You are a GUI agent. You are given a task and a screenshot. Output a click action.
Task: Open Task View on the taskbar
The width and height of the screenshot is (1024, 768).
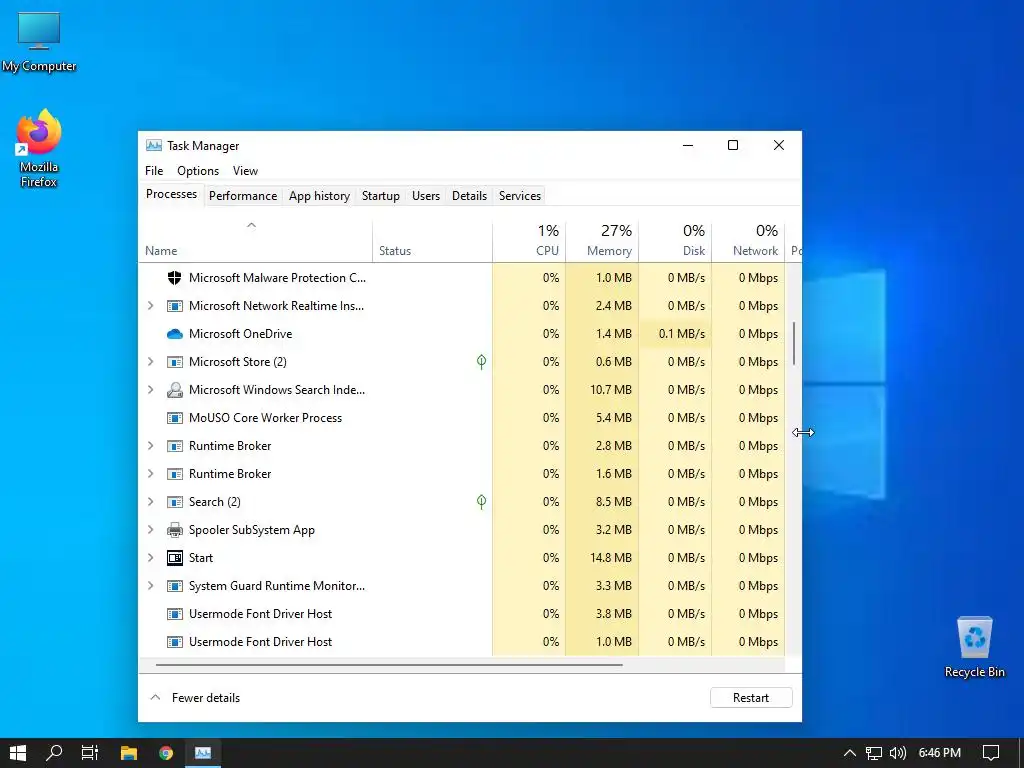click(x=90, y=753)
